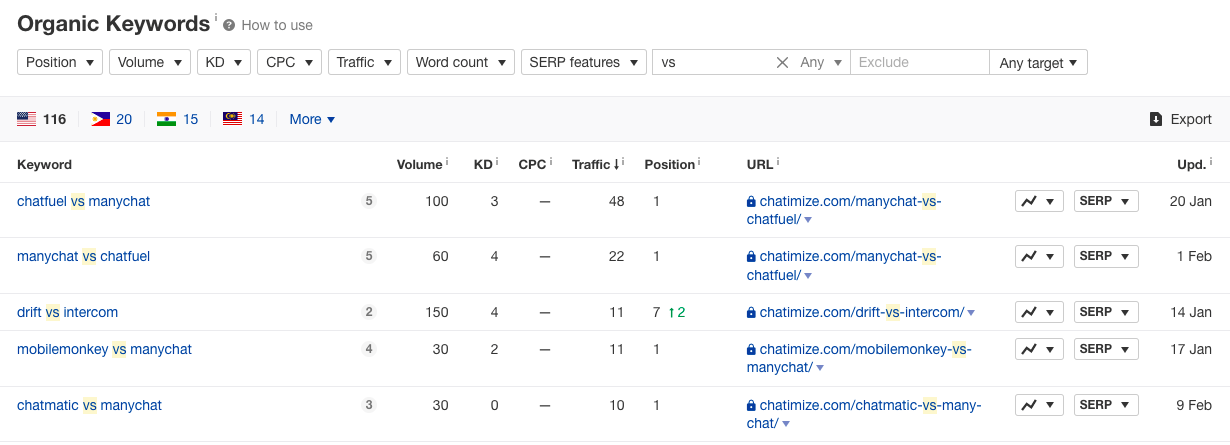Click the Export download icon
1230x445 pixels.
(x=1156, y=119)
